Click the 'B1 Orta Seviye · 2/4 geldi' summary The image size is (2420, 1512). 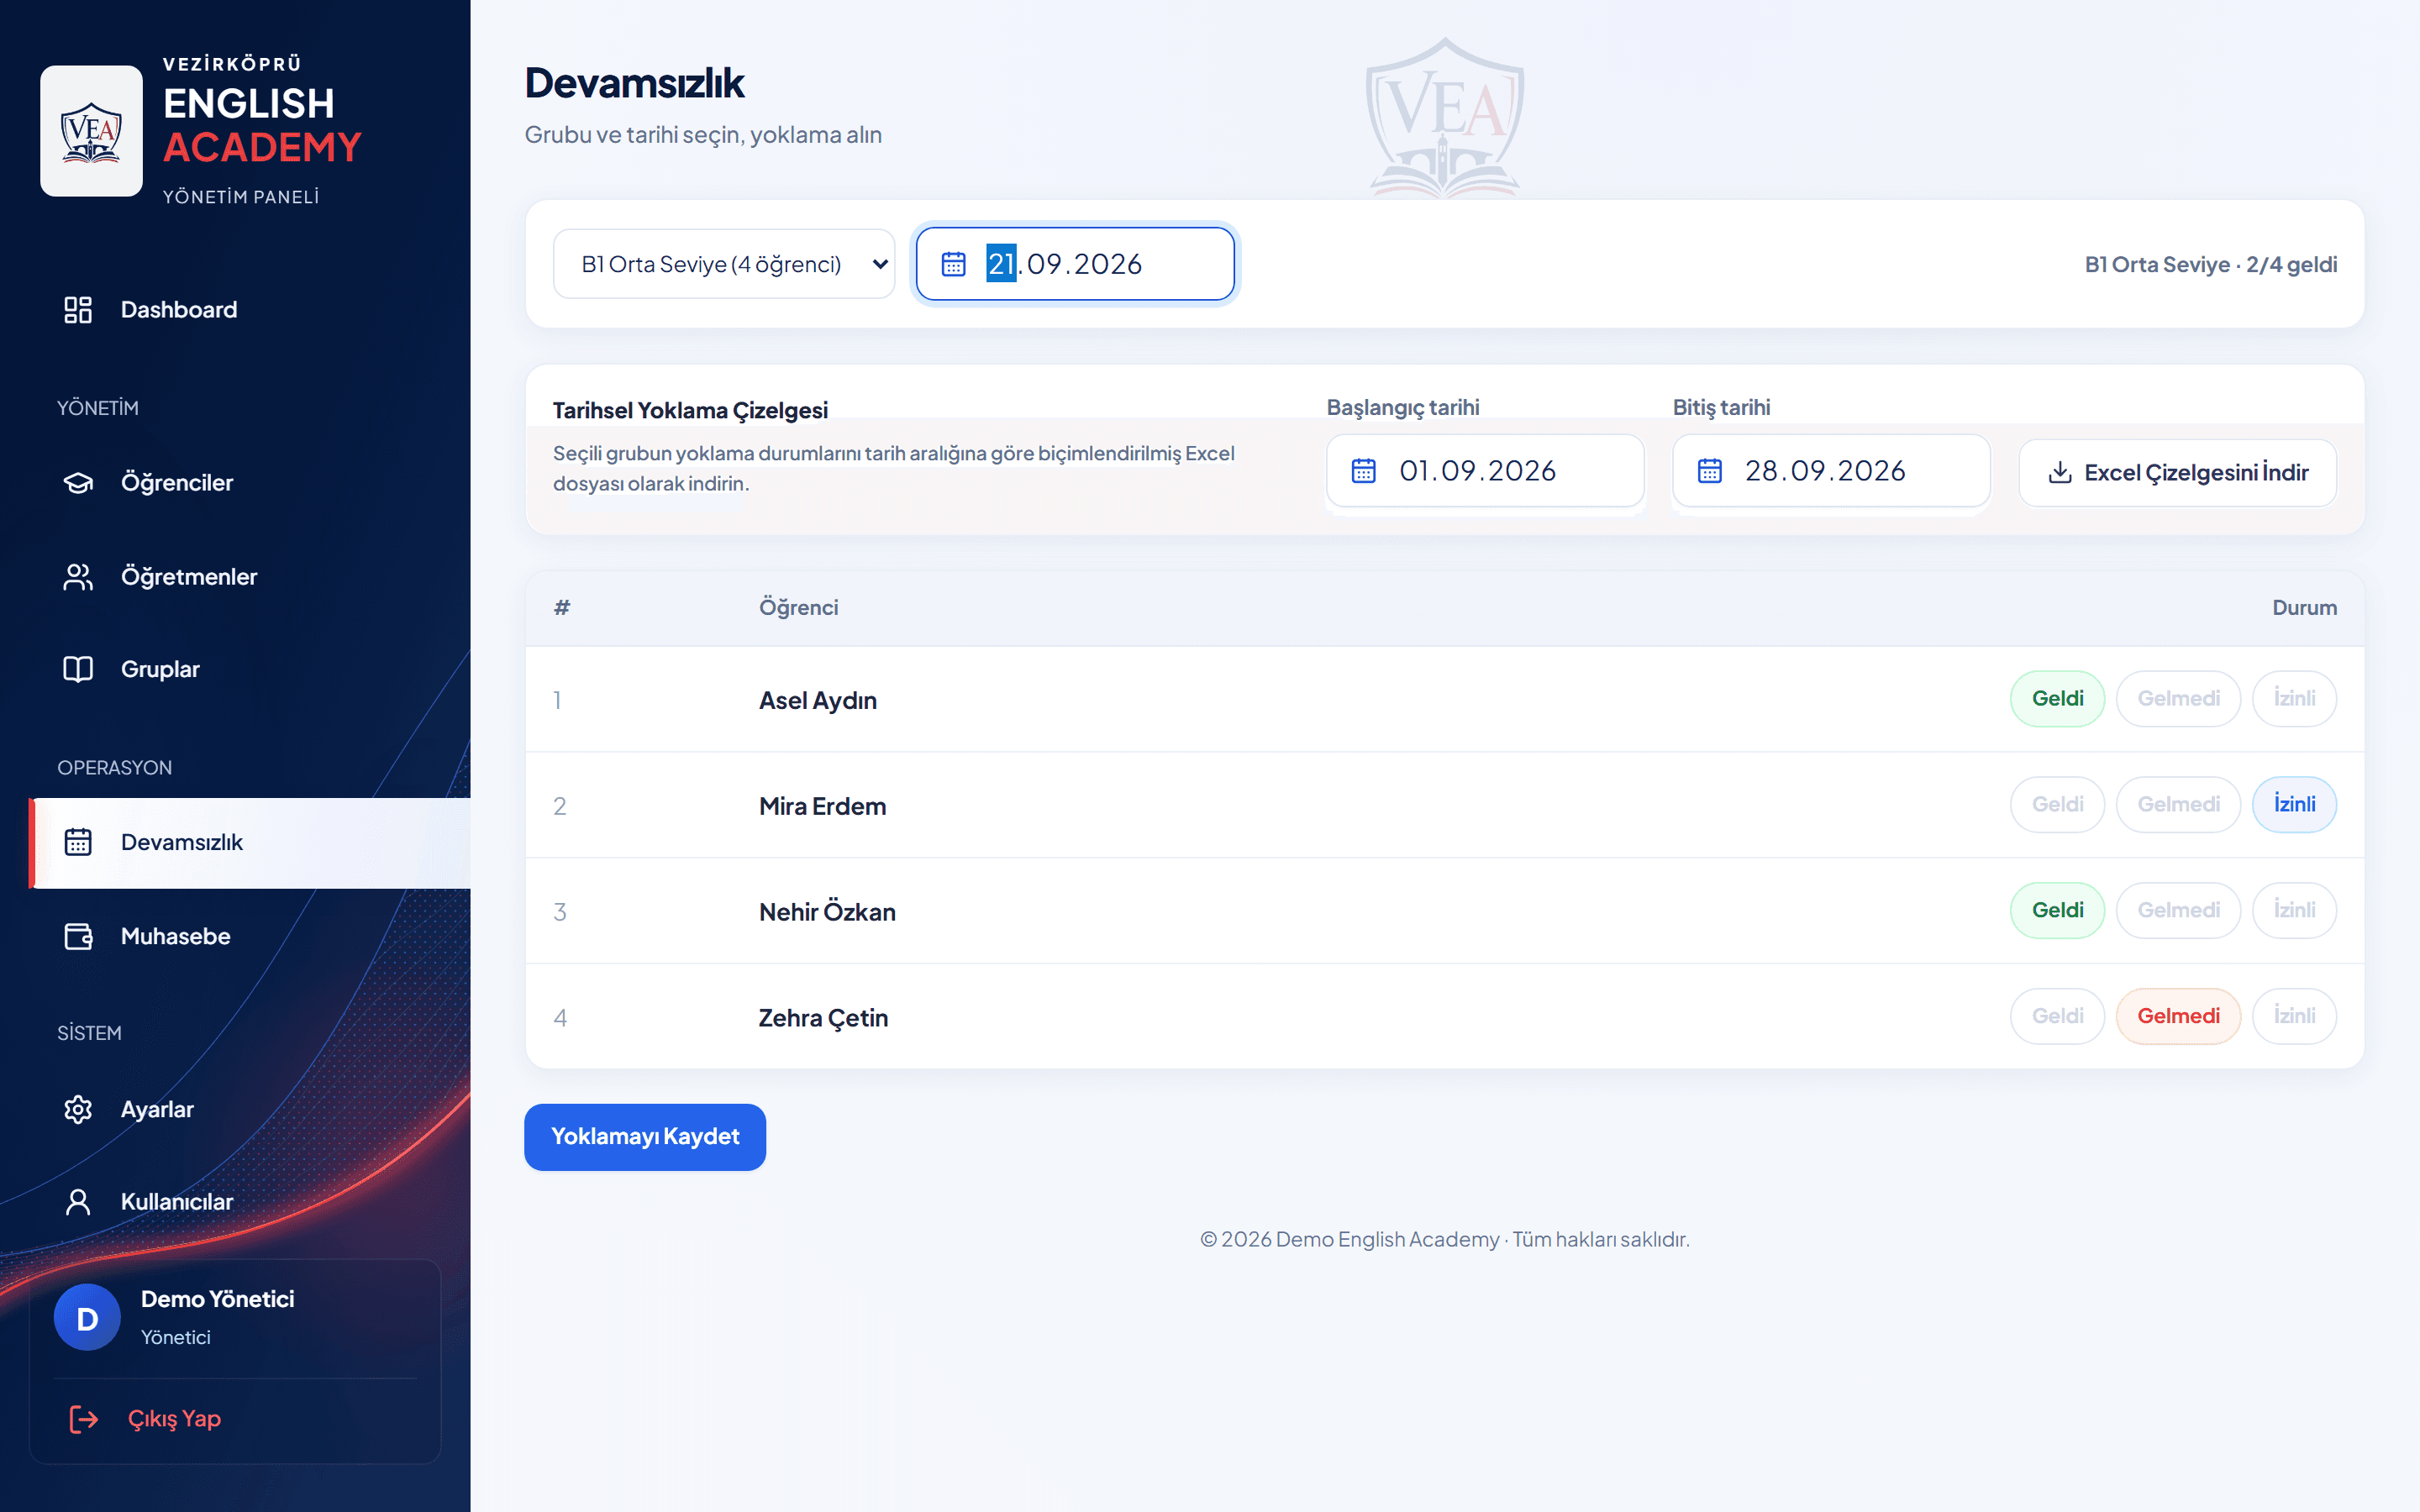coord(2210,264)
